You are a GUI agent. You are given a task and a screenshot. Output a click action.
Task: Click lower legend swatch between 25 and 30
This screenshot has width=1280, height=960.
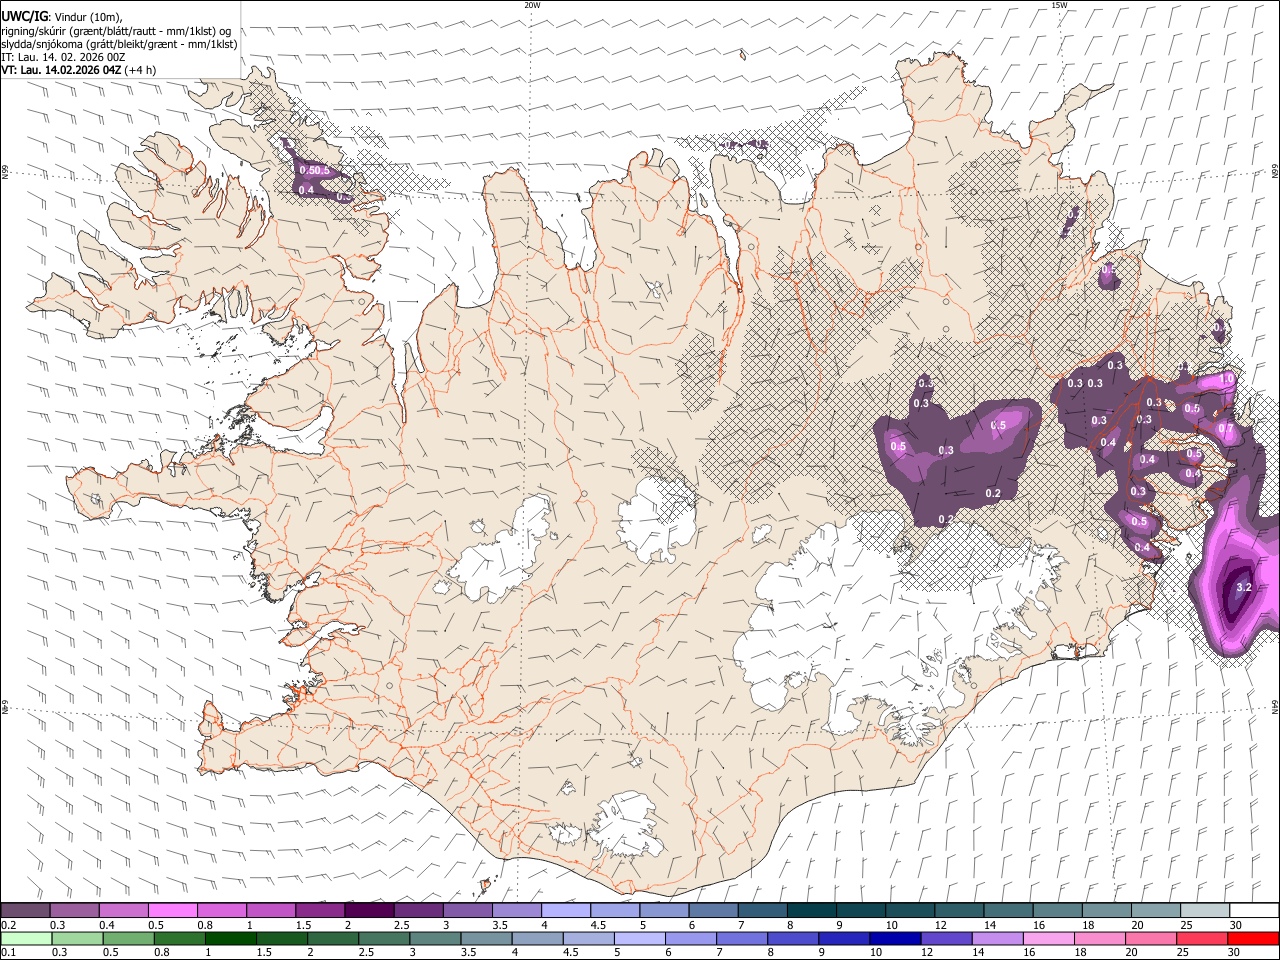[1201, 938]
